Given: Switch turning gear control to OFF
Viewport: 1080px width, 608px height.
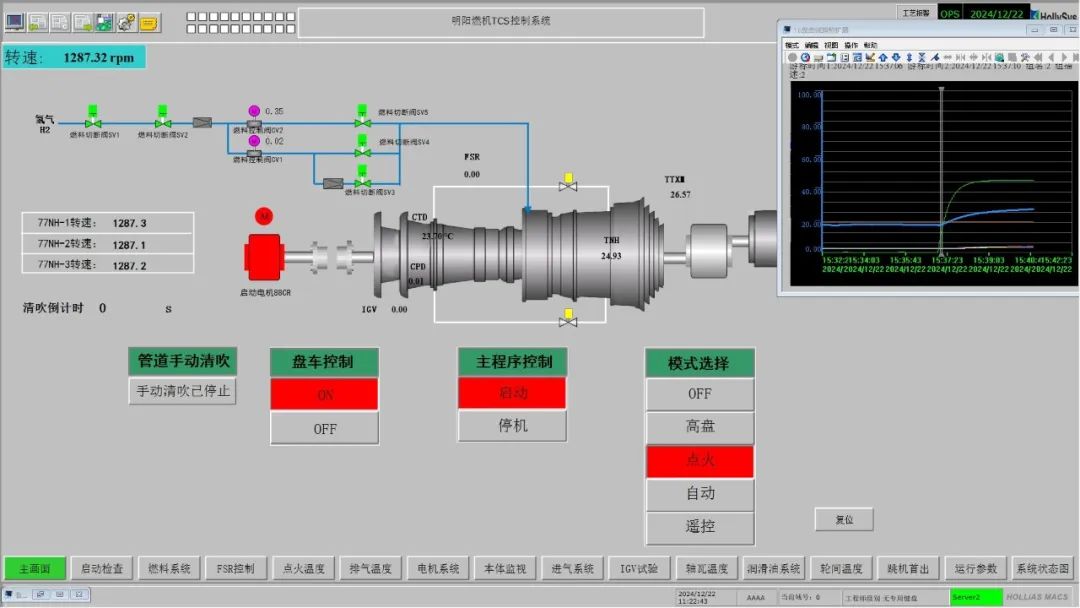Looking at the screenshot, I should click(x=324, y=429).
